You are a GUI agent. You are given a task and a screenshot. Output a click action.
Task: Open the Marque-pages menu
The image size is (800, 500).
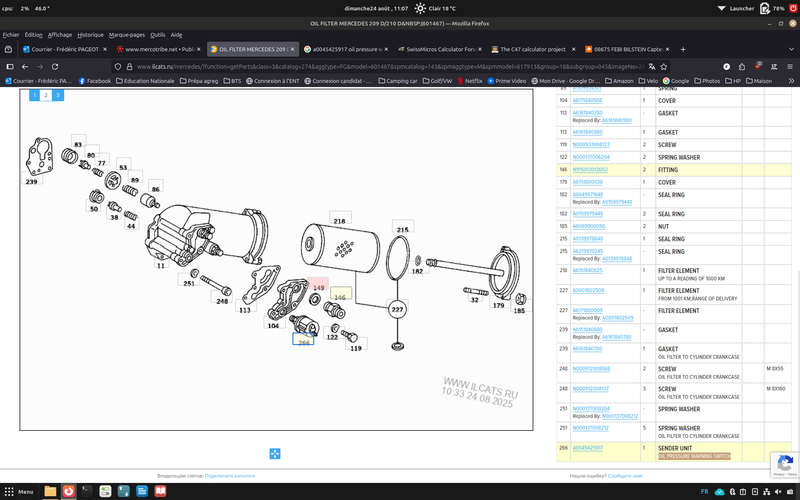tap(127, 35)
